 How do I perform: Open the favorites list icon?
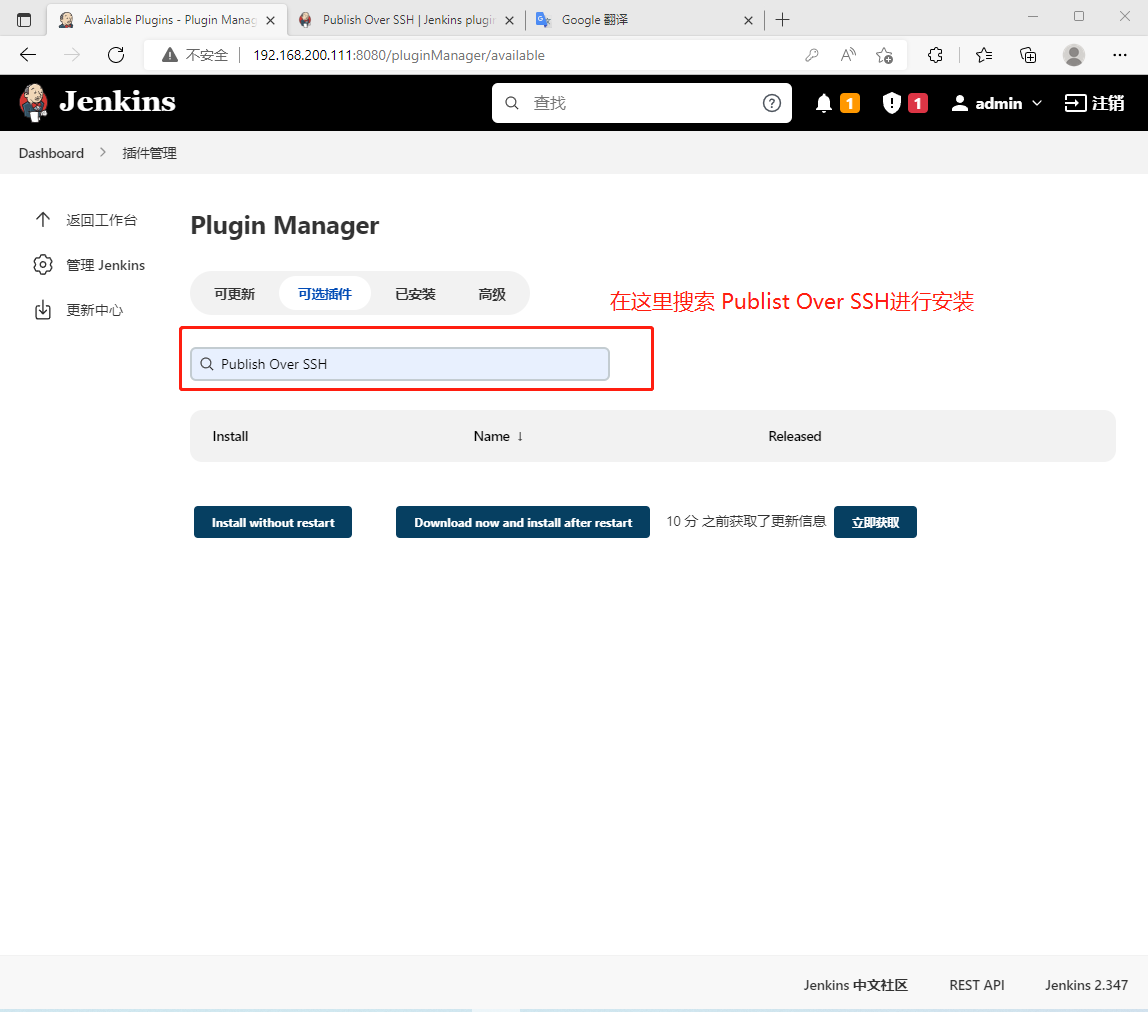(984, 55)
